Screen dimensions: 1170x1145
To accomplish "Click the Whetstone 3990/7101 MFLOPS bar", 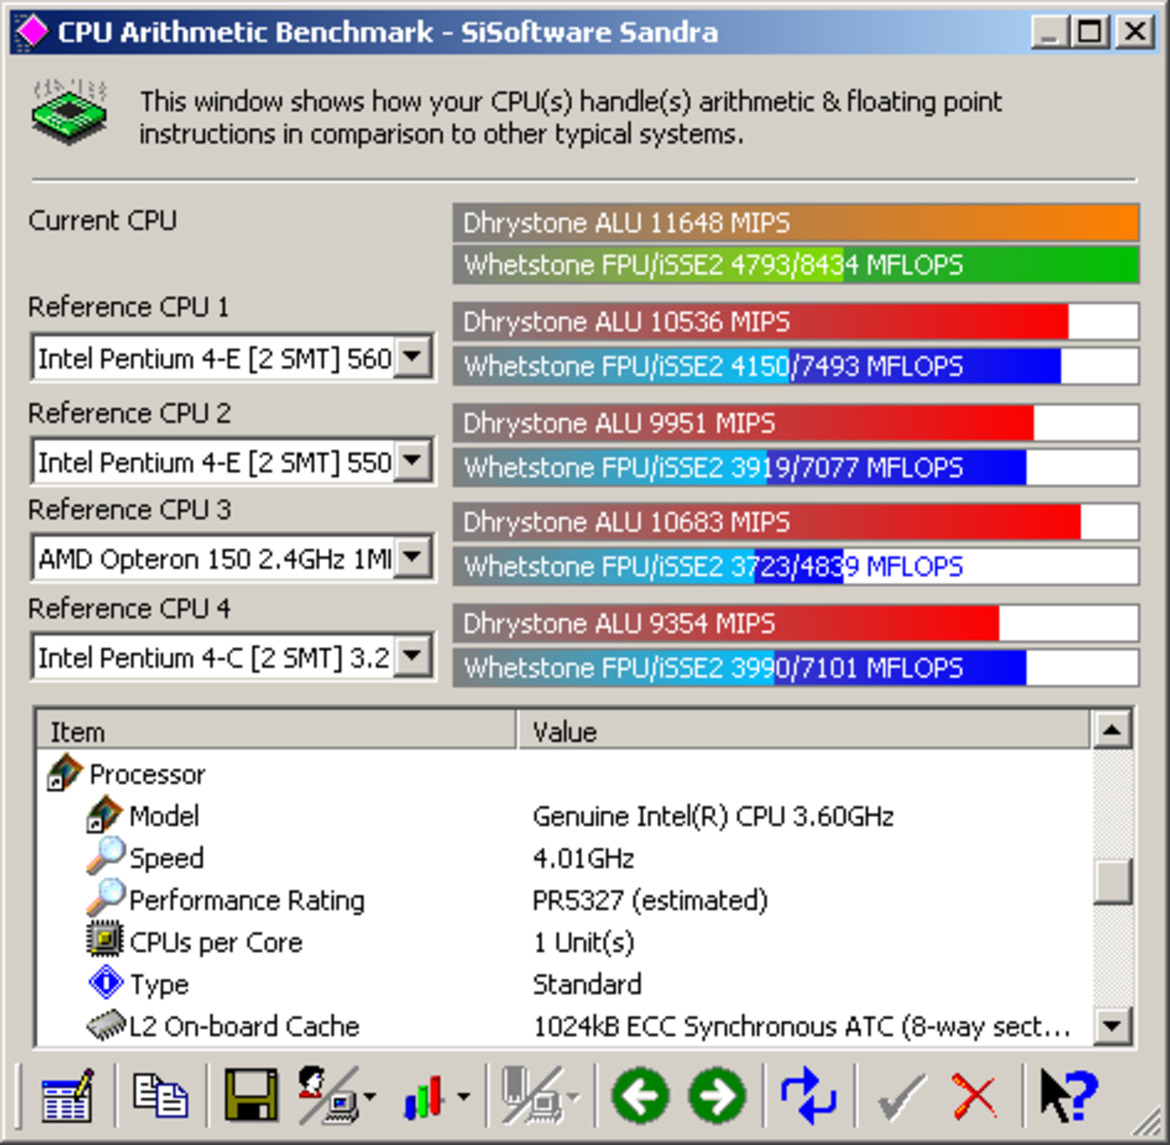I will coord(795,667).
